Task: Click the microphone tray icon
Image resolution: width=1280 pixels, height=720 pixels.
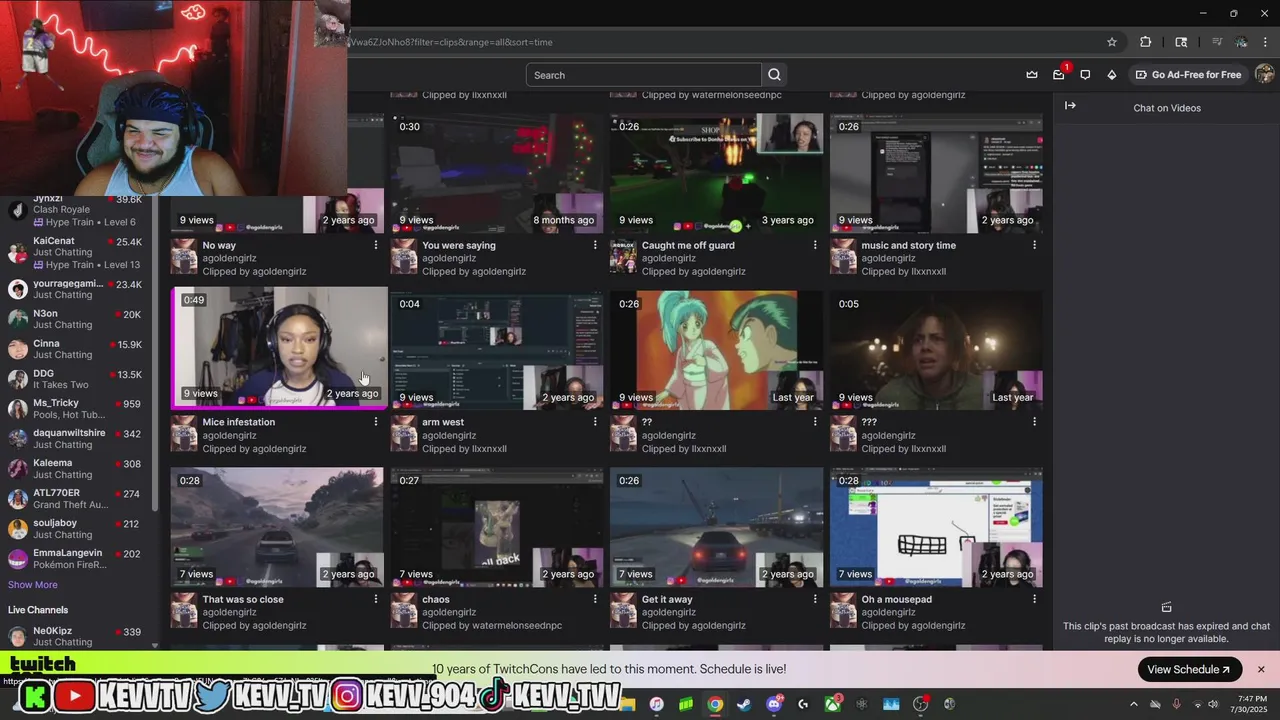Action: [x=1176, y=704]
